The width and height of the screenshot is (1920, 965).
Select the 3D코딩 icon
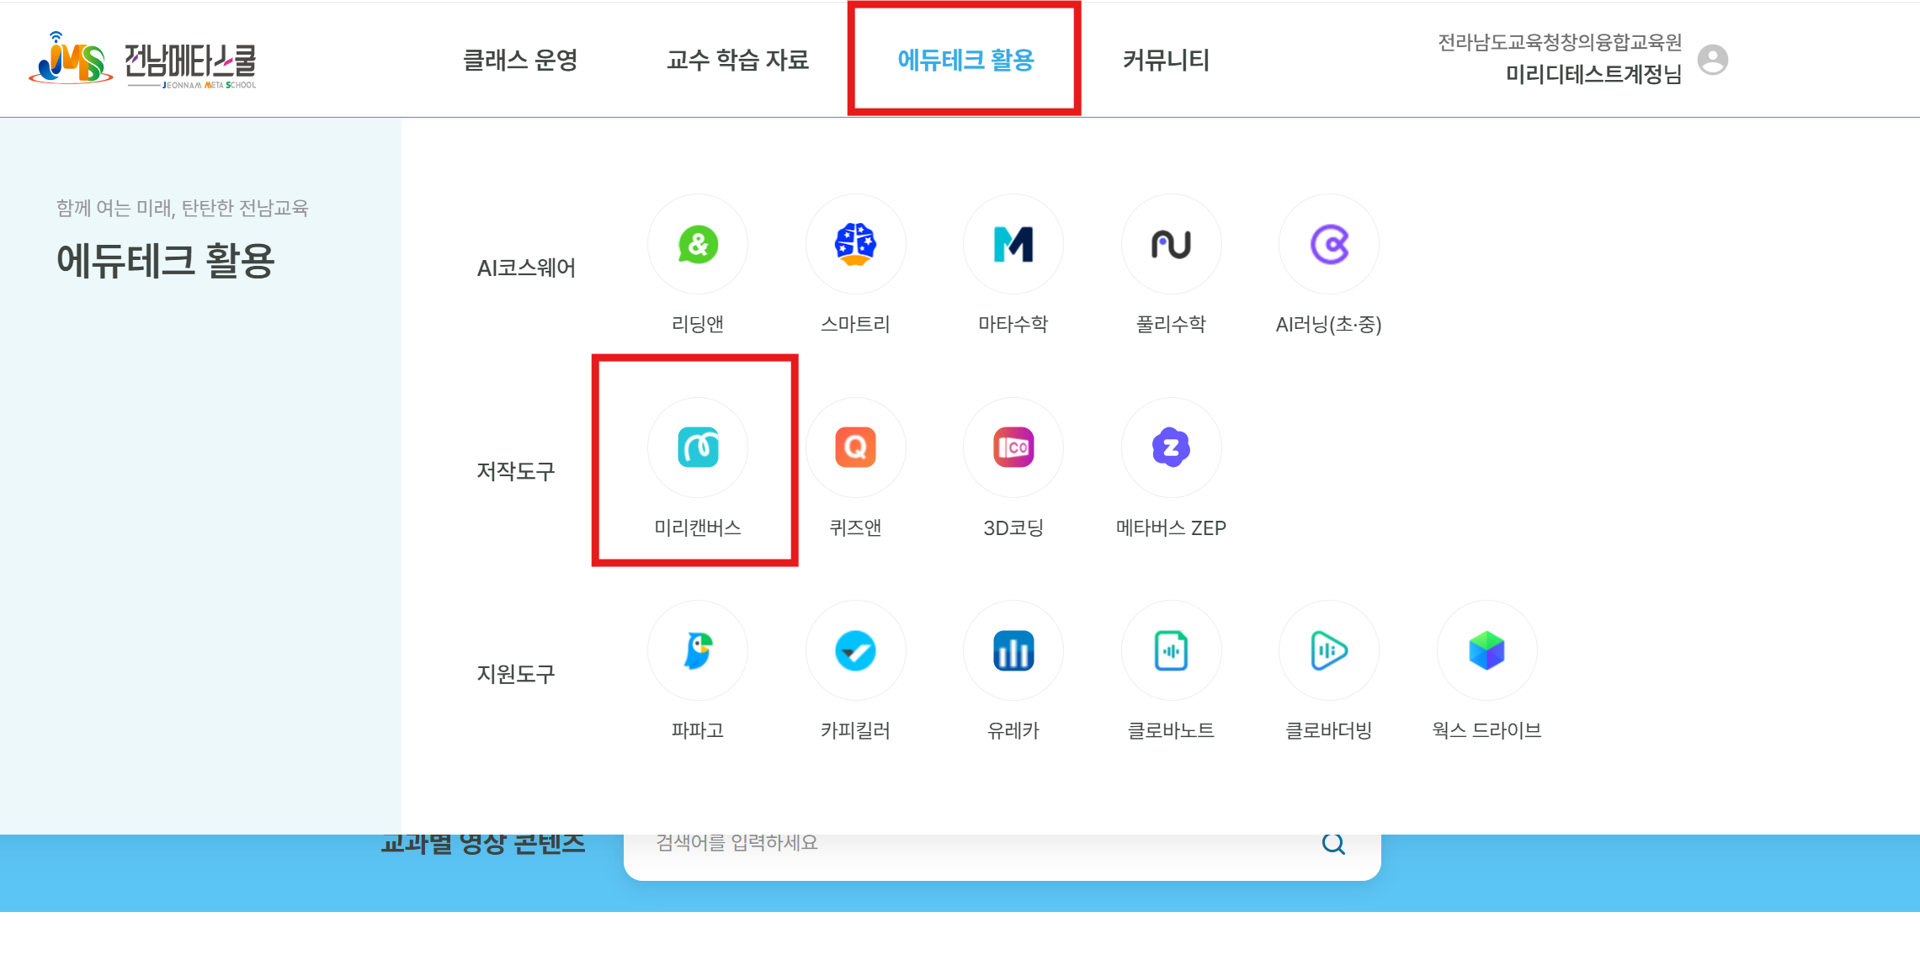click(x=1012, y=448)
